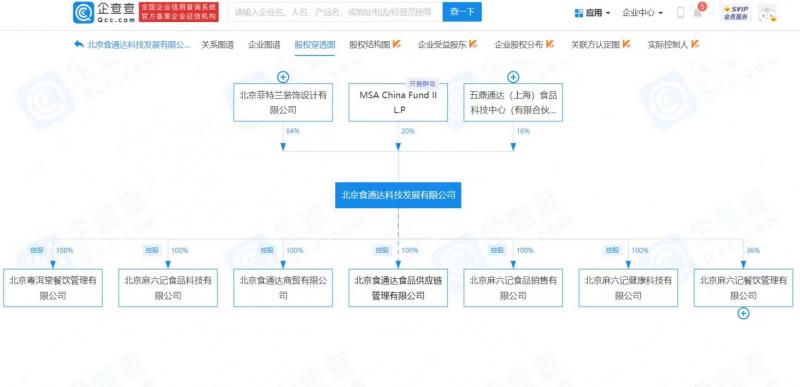Expand shareholders above 五鼎通达（上海）食品科技中心
The height and width of the screenshot is (387, 800).
pyautogui.click(x=513, y=77)
